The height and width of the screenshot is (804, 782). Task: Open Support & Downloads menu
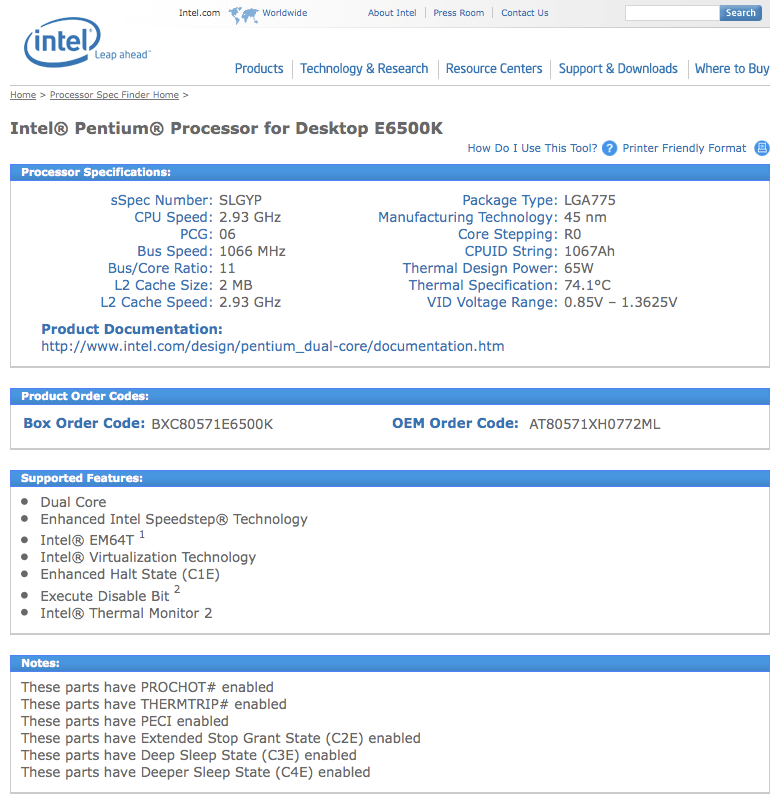point(618,69)
